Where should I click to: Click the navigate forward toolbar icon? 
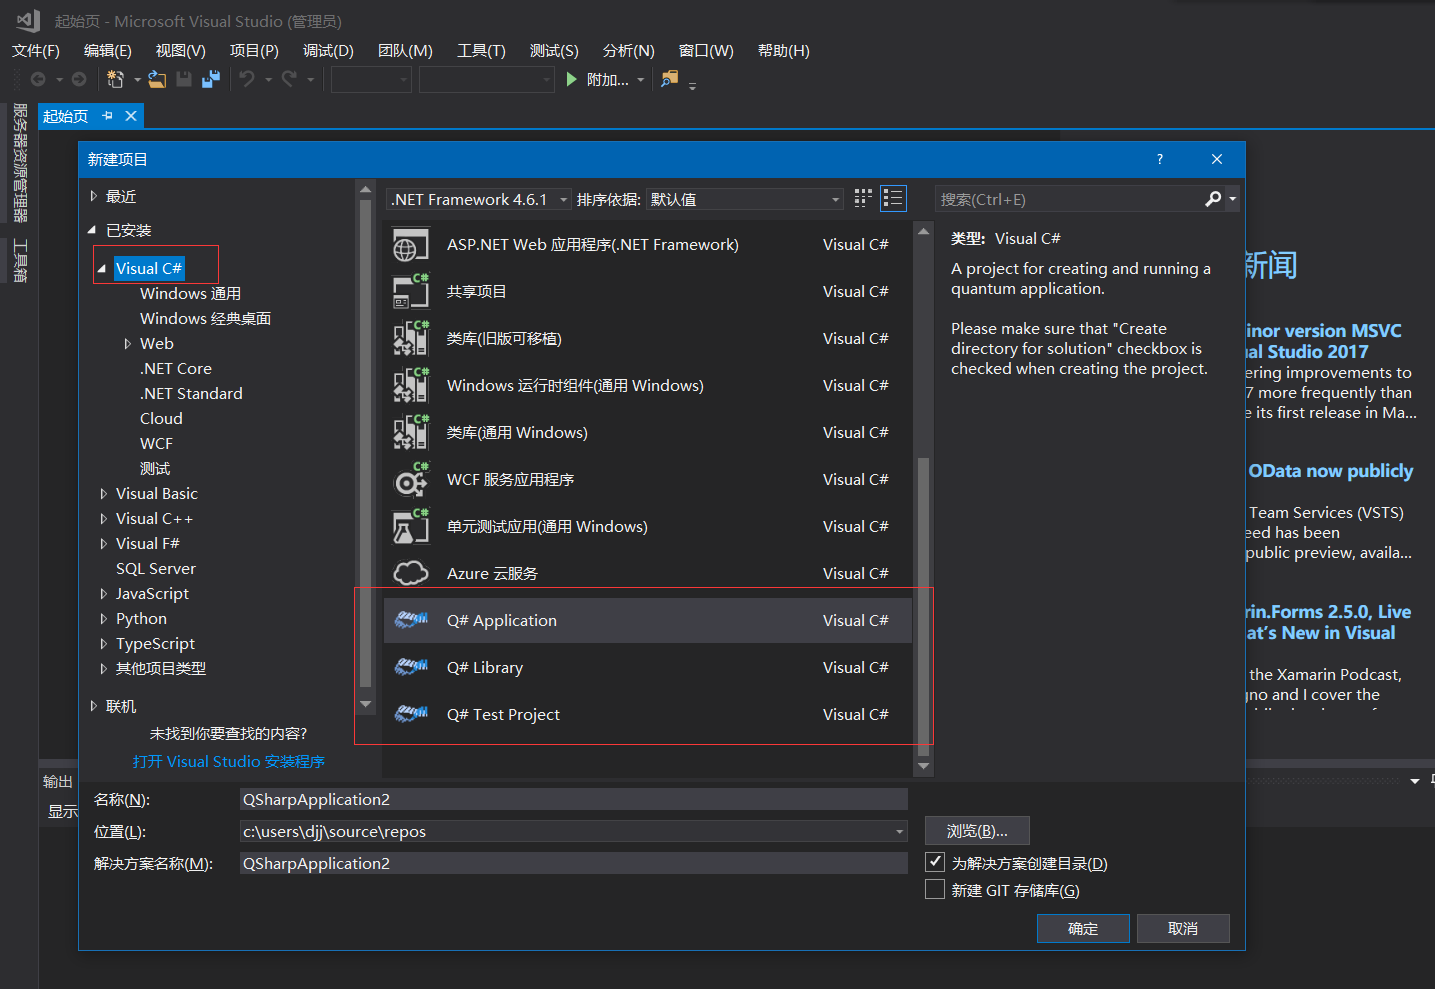tap(79, 79)
